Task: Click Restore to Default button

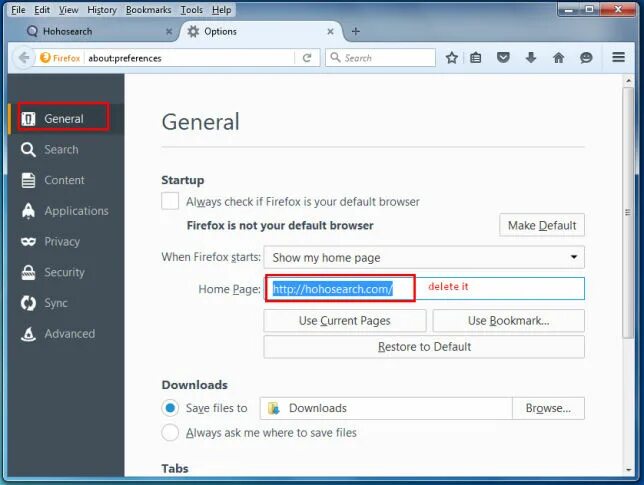Action: point(424,347)
